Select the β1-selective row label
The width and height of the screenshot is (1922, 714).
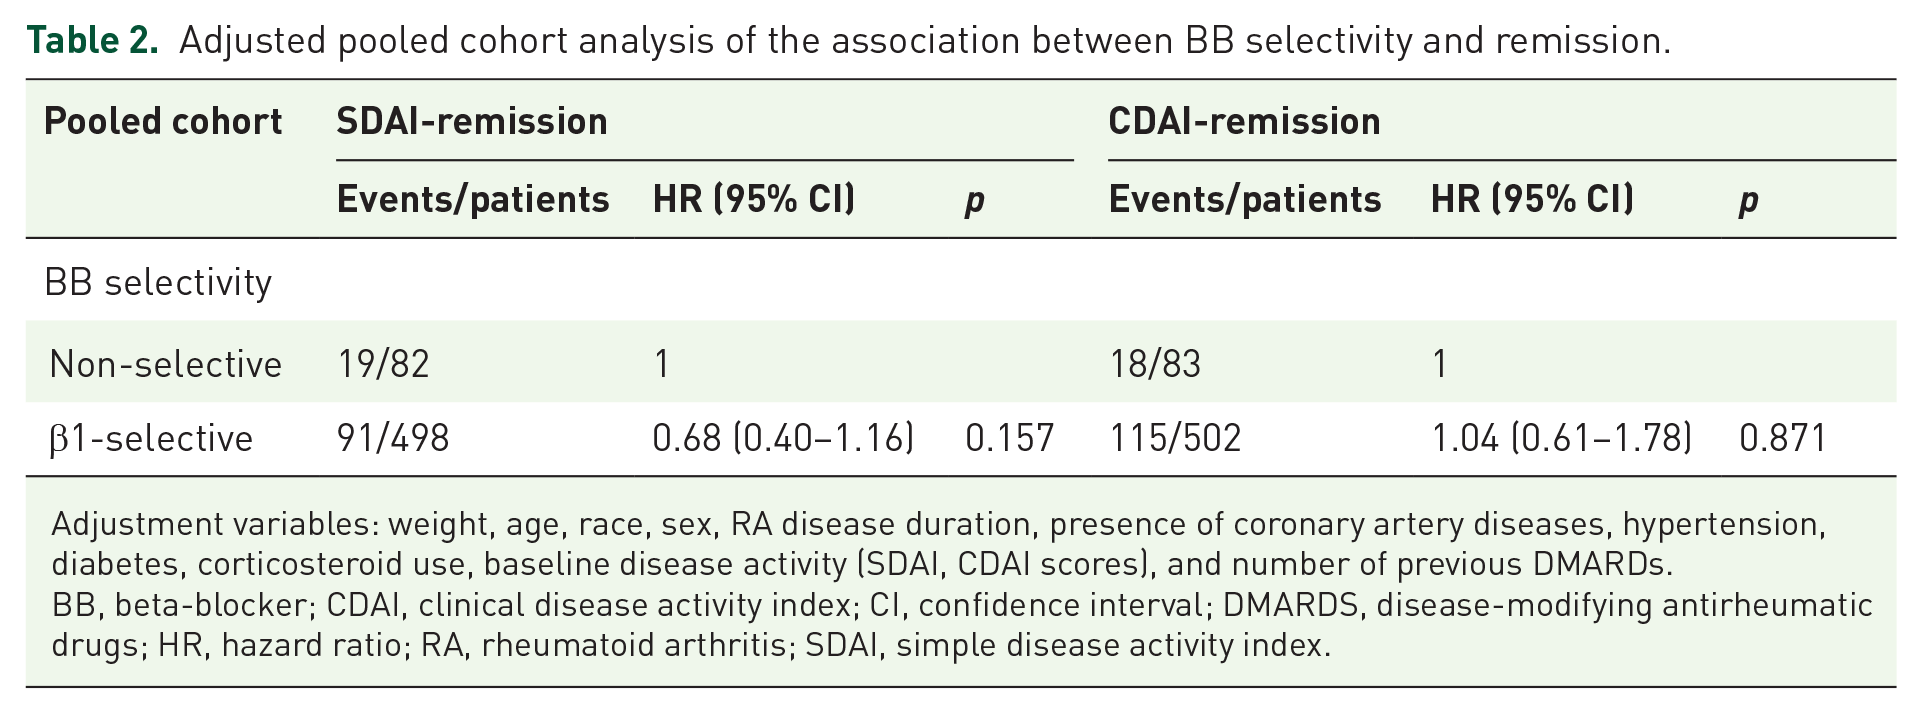point(151,439)
